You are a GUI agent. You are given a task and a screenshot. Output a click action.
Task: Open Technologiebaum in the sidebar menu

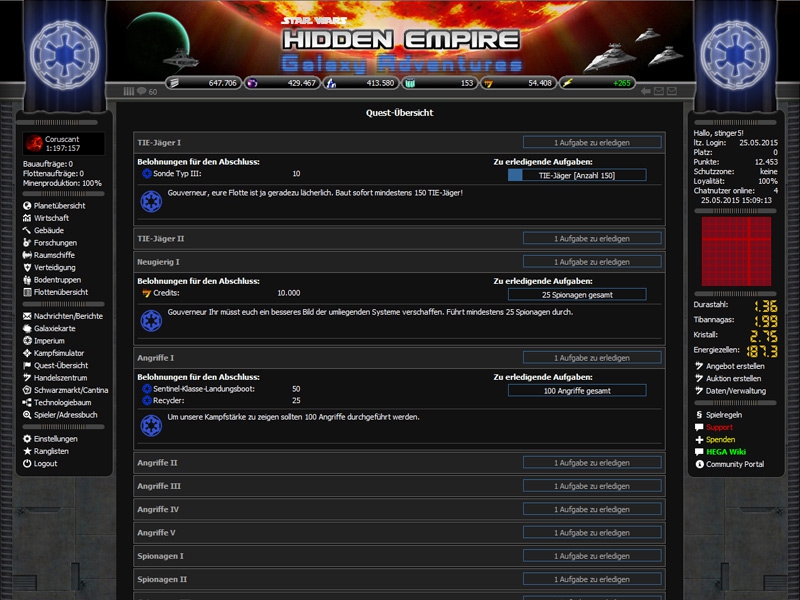tap(62, 403)
